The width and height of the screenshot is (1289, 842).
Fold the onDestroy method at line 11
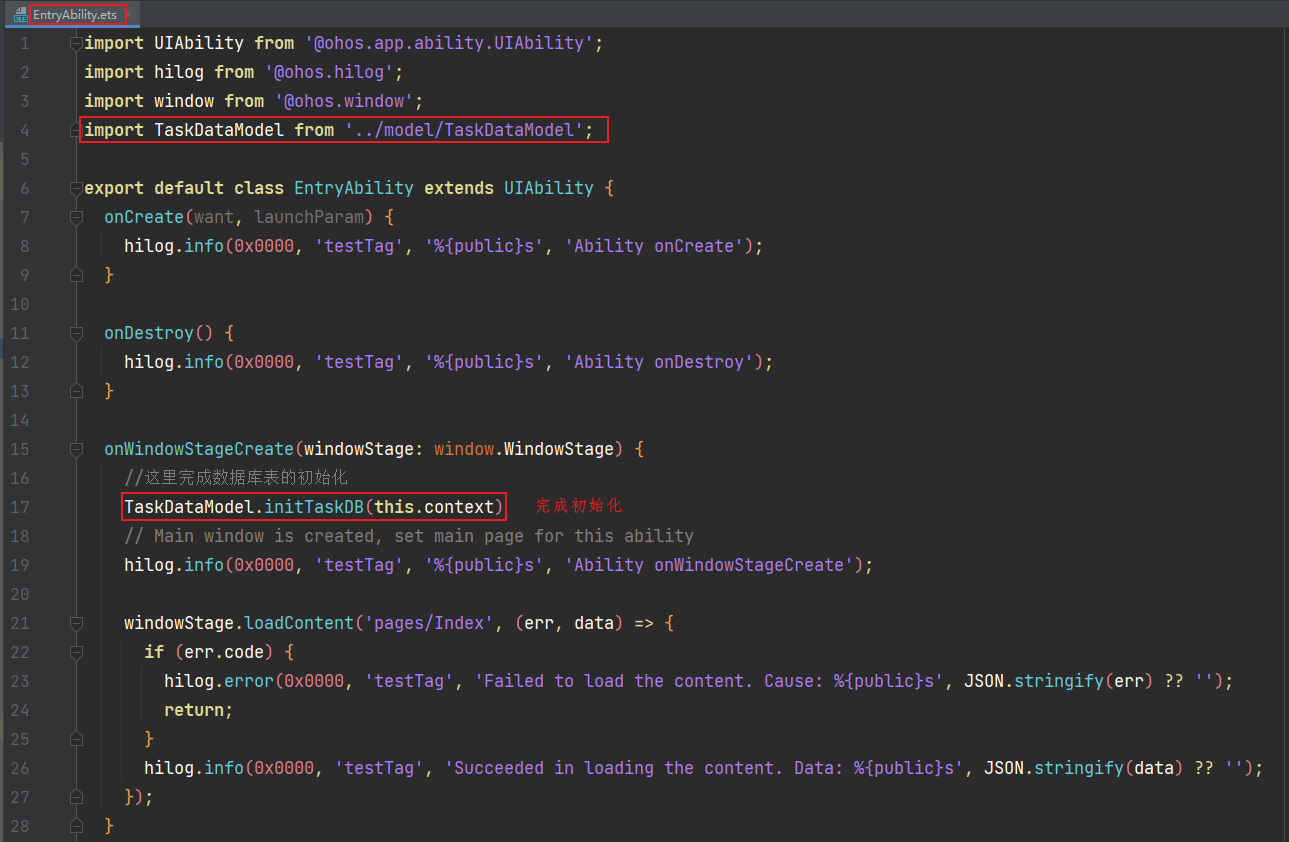(x=75, y=334)
